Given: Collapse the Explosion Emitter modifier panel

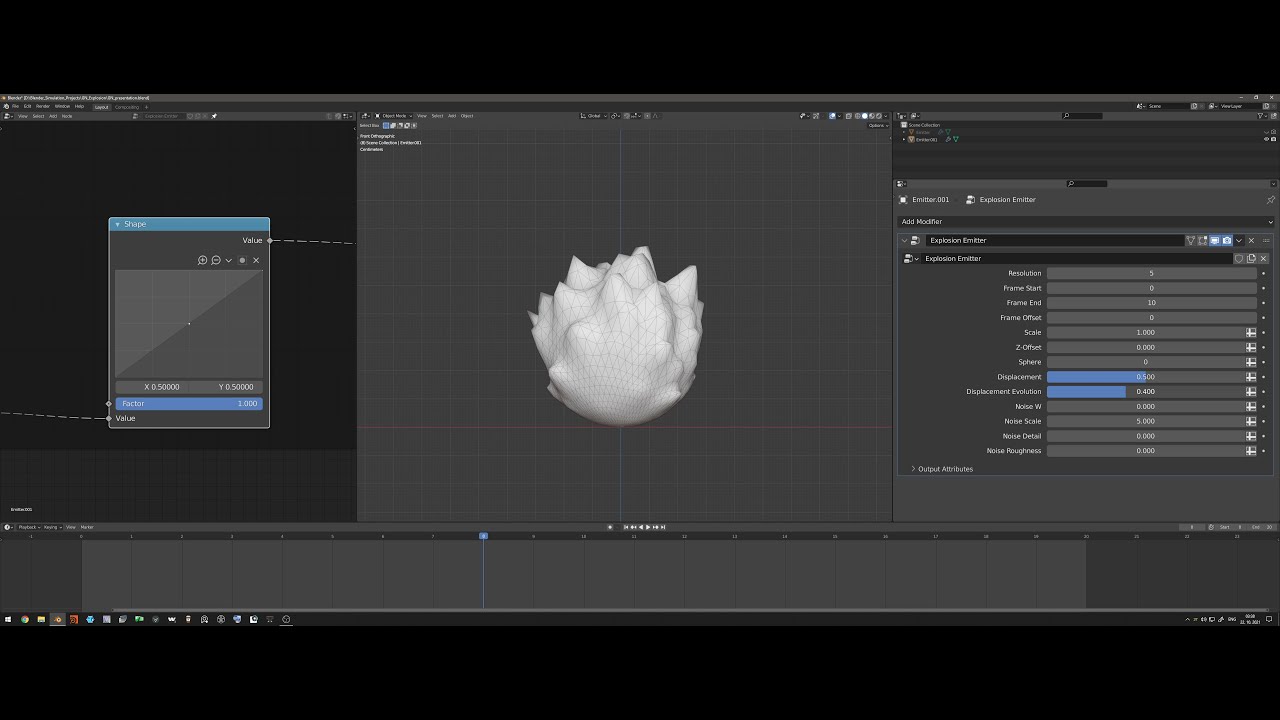Looking at the screenshot, I should click(904, 240).
